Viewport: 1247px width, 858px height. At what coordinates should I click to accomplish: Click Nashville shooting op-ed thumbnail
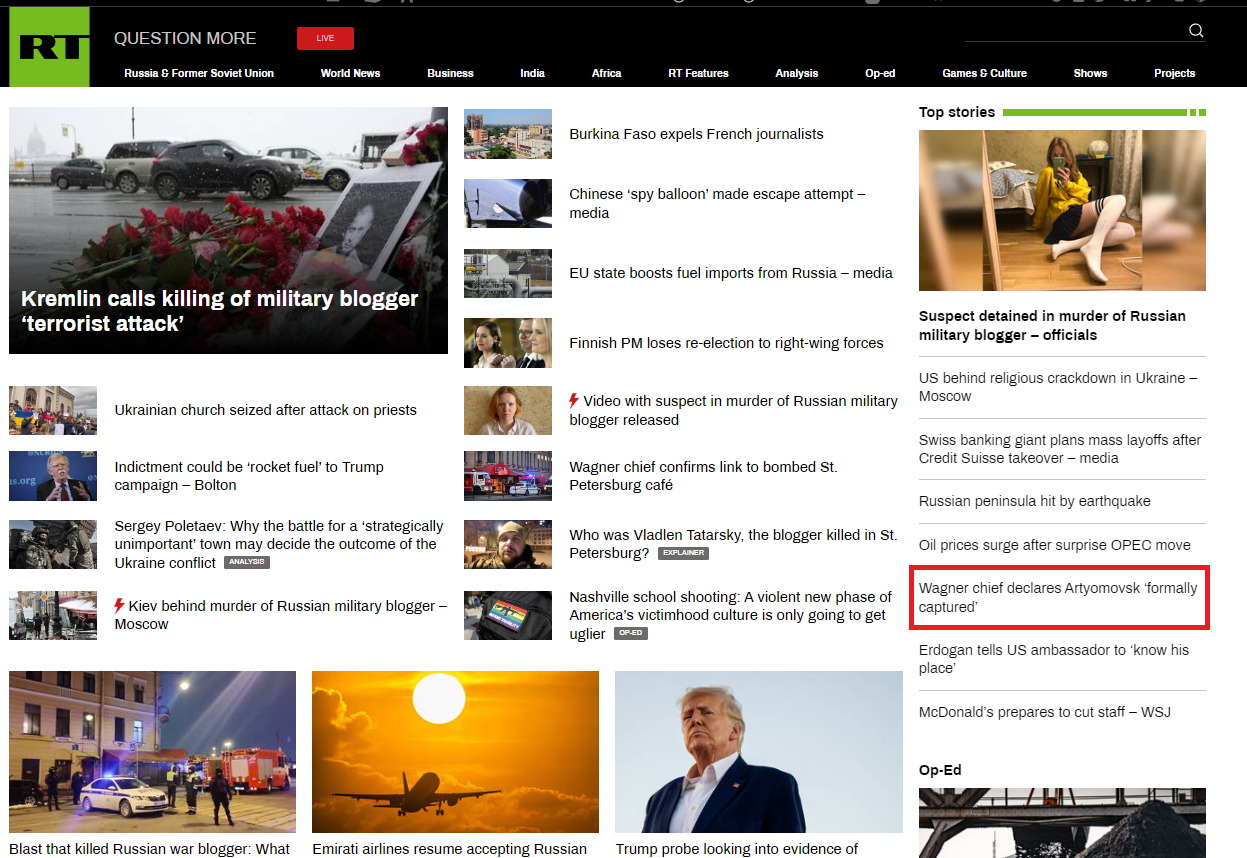tap(508, 615)
